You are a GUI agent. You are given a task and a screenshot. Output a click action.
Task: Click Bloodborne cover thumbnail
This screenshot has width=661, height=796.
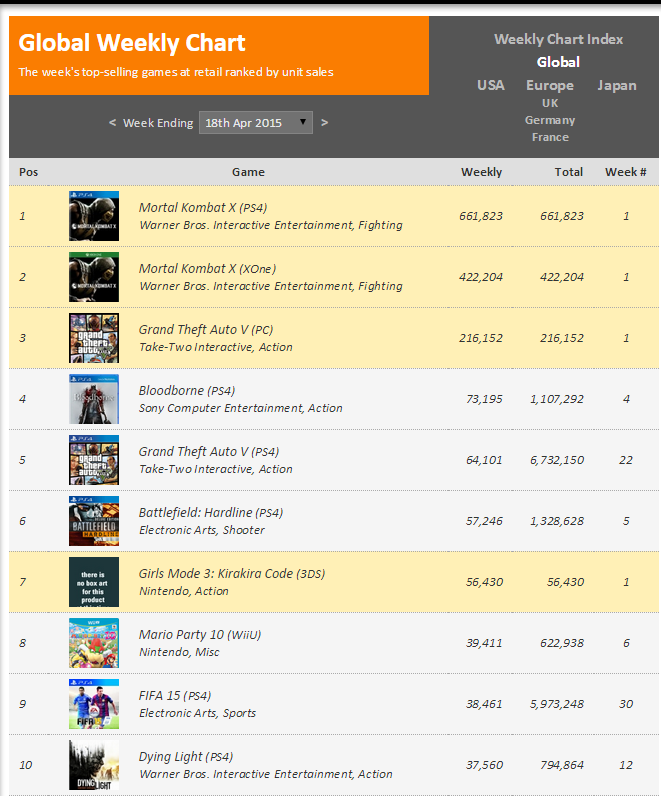click(x=94, y=399)
